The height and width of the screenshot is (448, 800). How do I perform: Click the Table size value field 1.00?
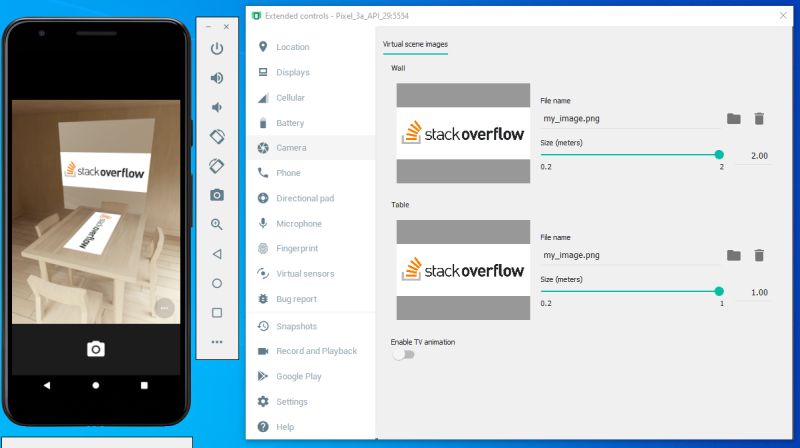tap(754, 292)
